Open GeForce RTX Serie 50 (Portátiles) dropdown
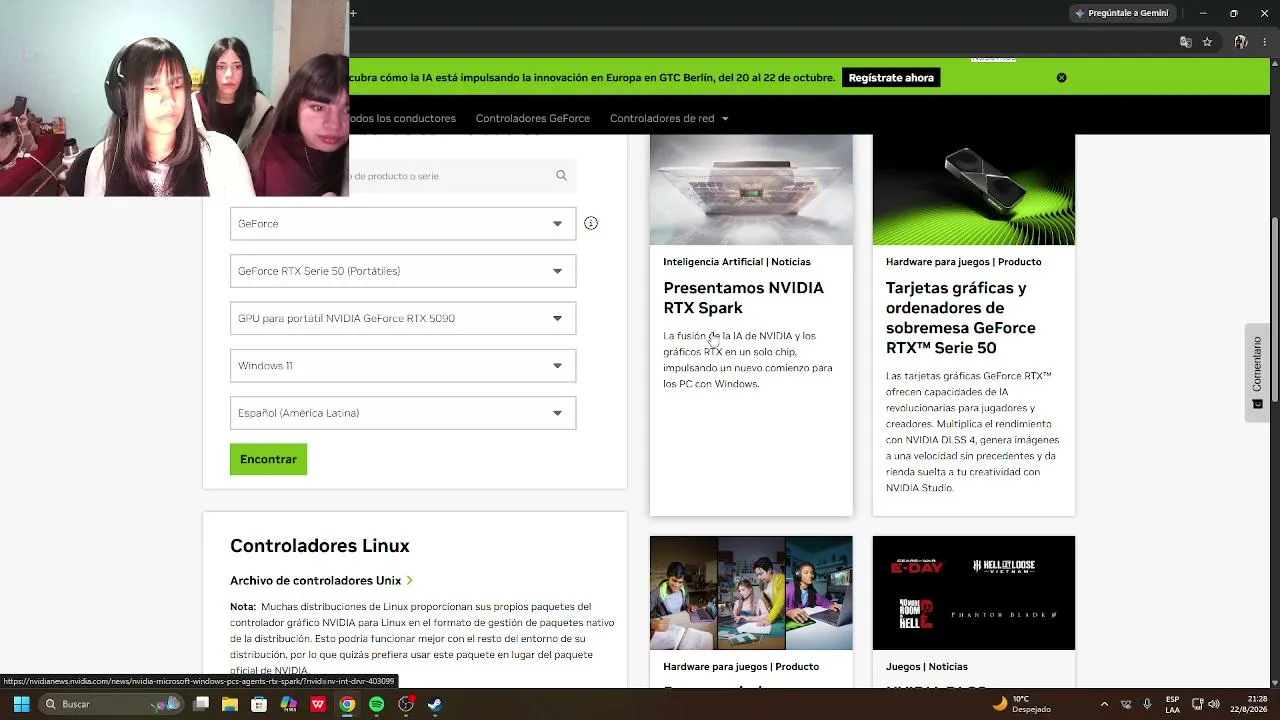 pyautogui.click(x=403, y=271)
